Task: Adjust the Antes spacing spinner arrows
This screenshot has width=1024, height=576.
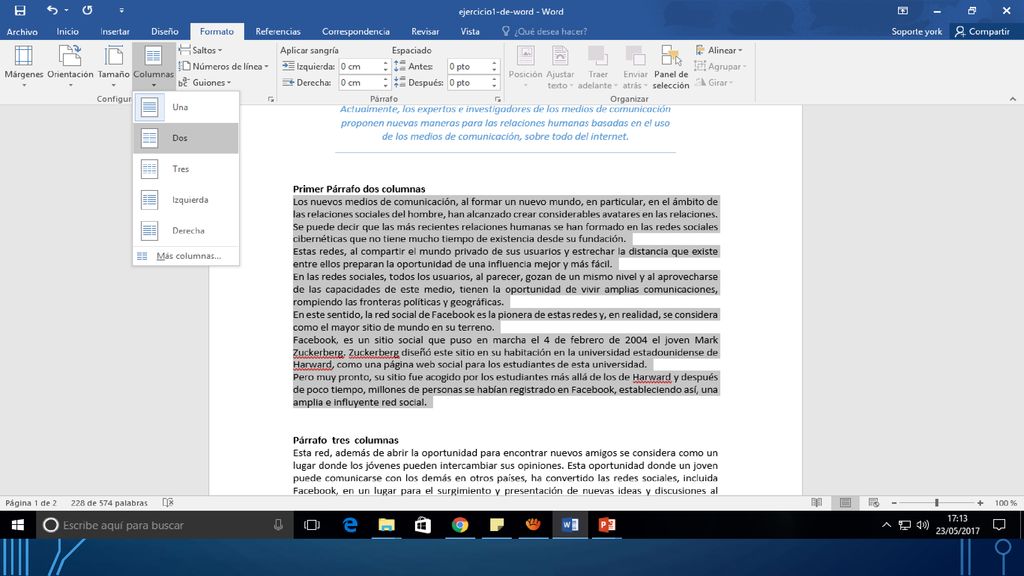Action: 494,67
